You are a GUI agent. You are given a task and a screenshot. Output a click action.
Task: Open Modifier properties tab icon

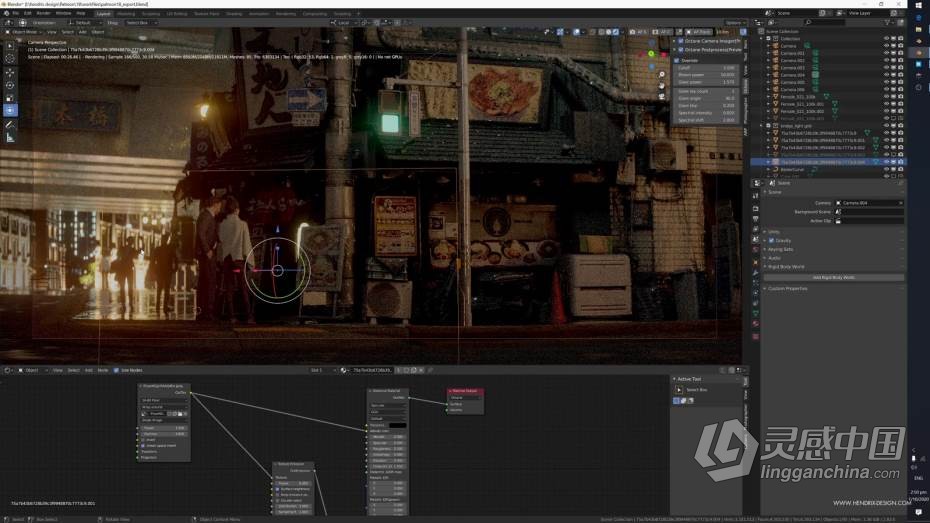756,273
